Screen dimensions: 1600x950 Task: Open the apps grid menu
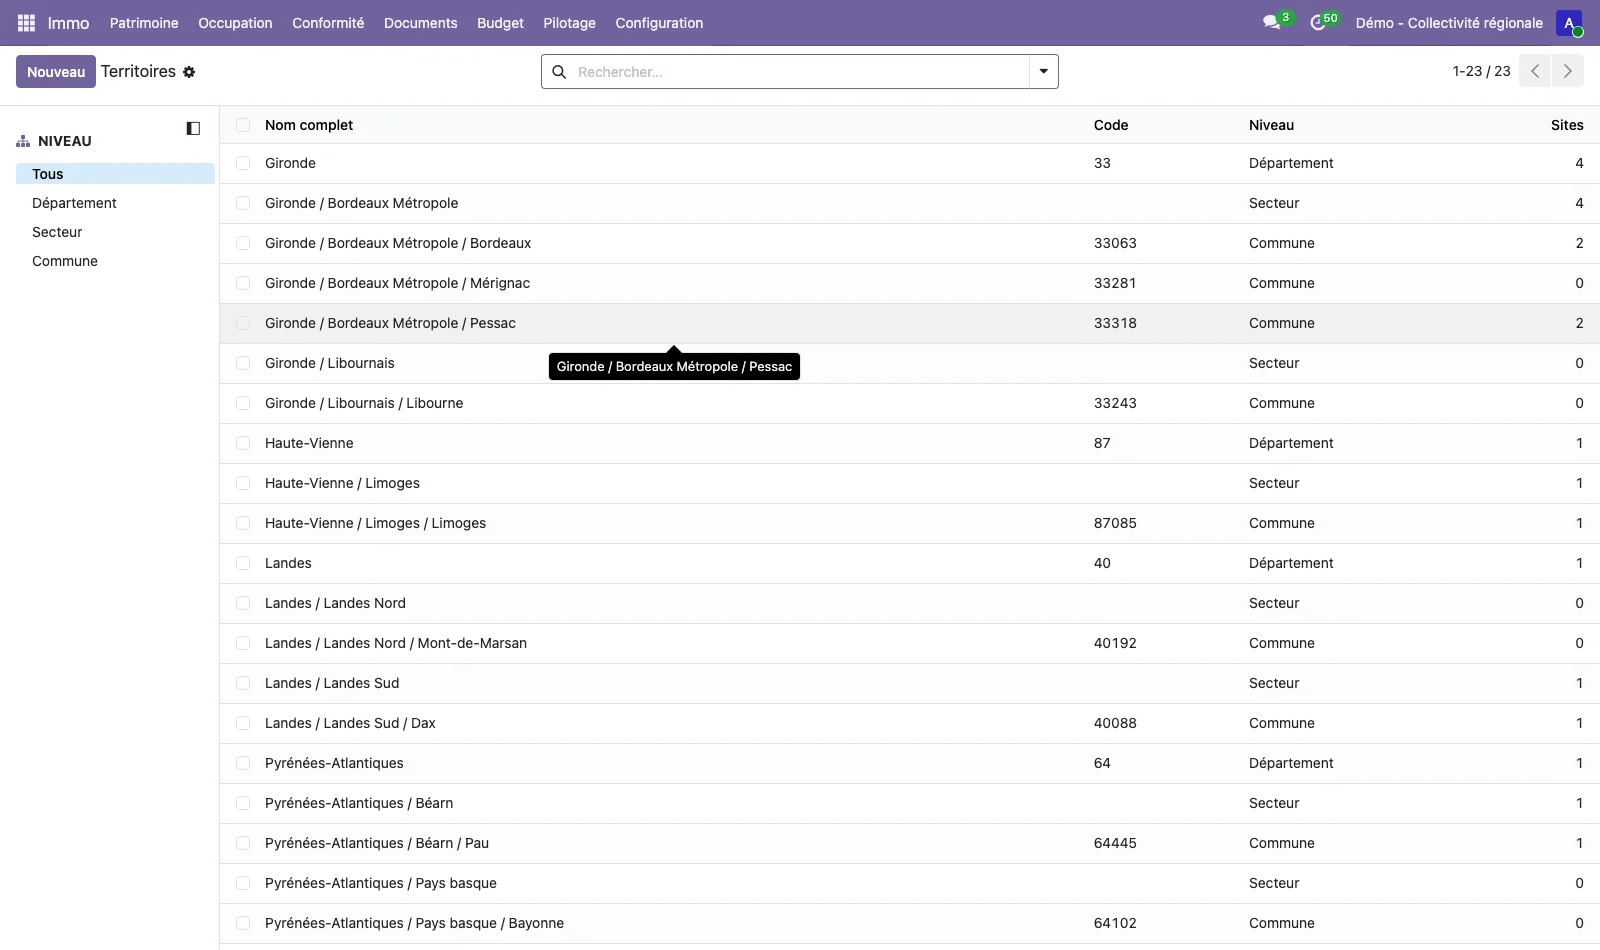(27, 23)
